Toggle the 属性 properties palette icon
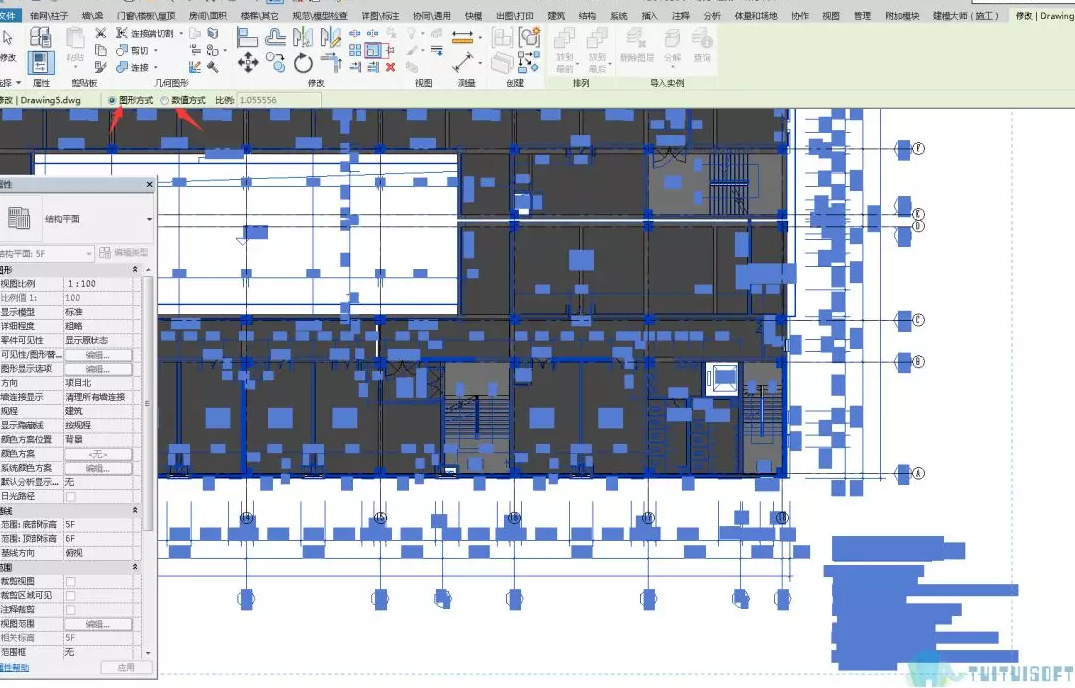The height and width of the screenshot is (688, 1075). coord(40,63)
